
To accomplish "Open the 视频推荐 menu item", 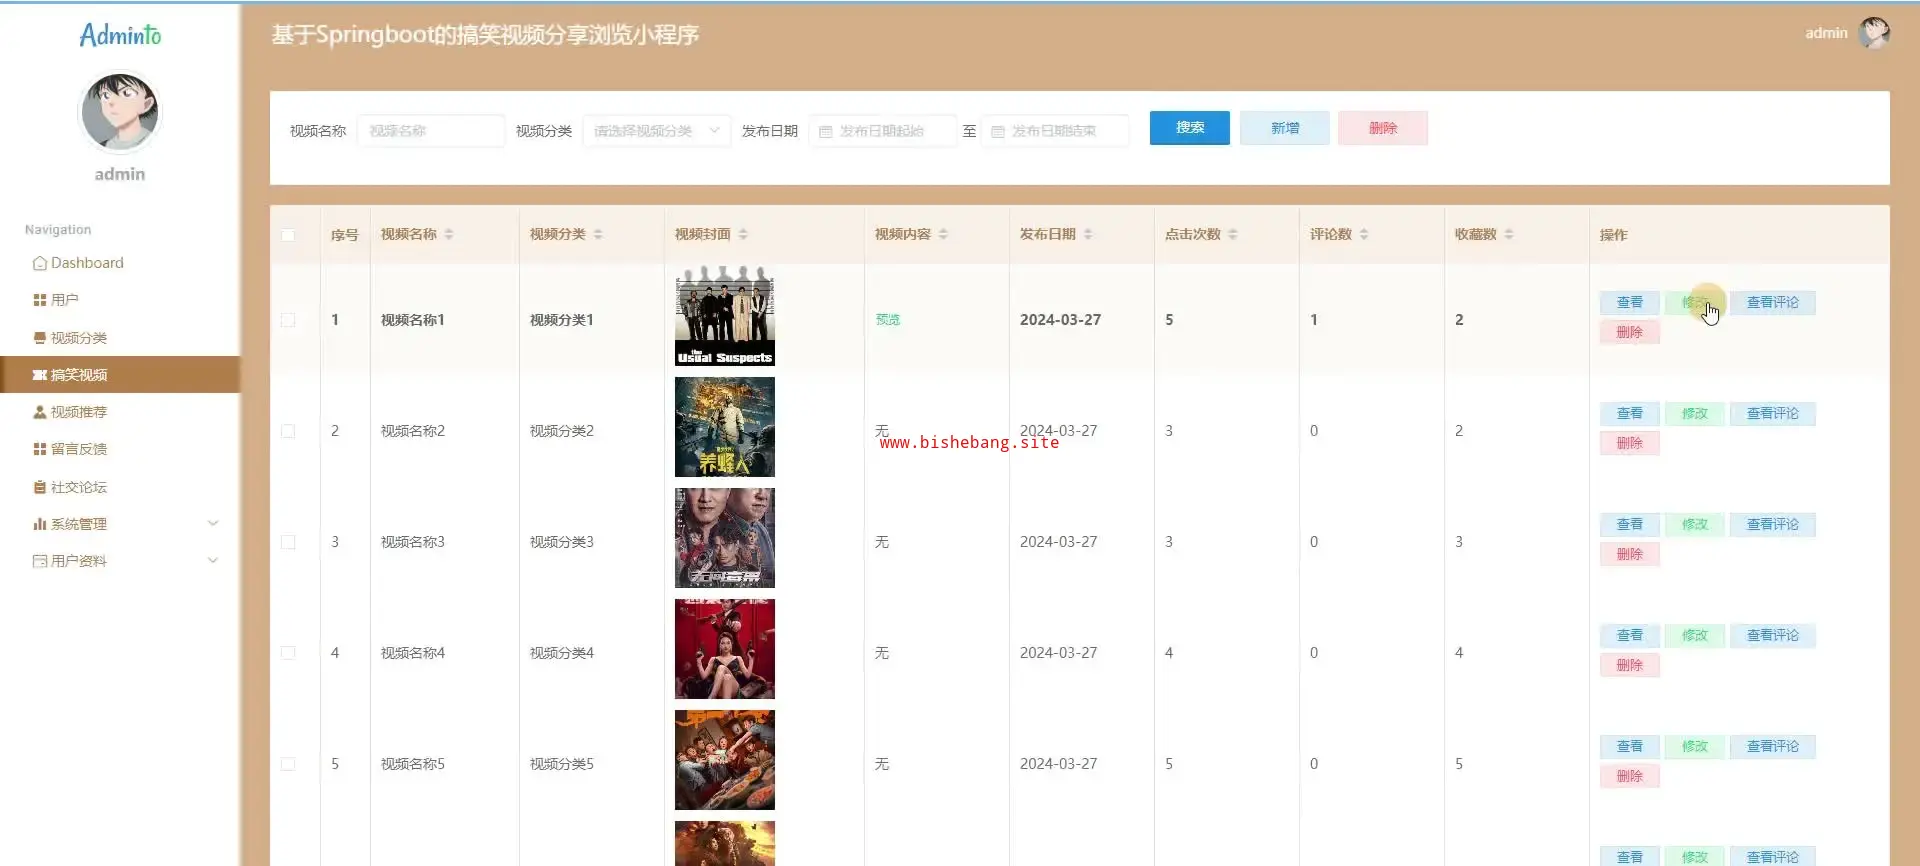I will pos(120,412).
